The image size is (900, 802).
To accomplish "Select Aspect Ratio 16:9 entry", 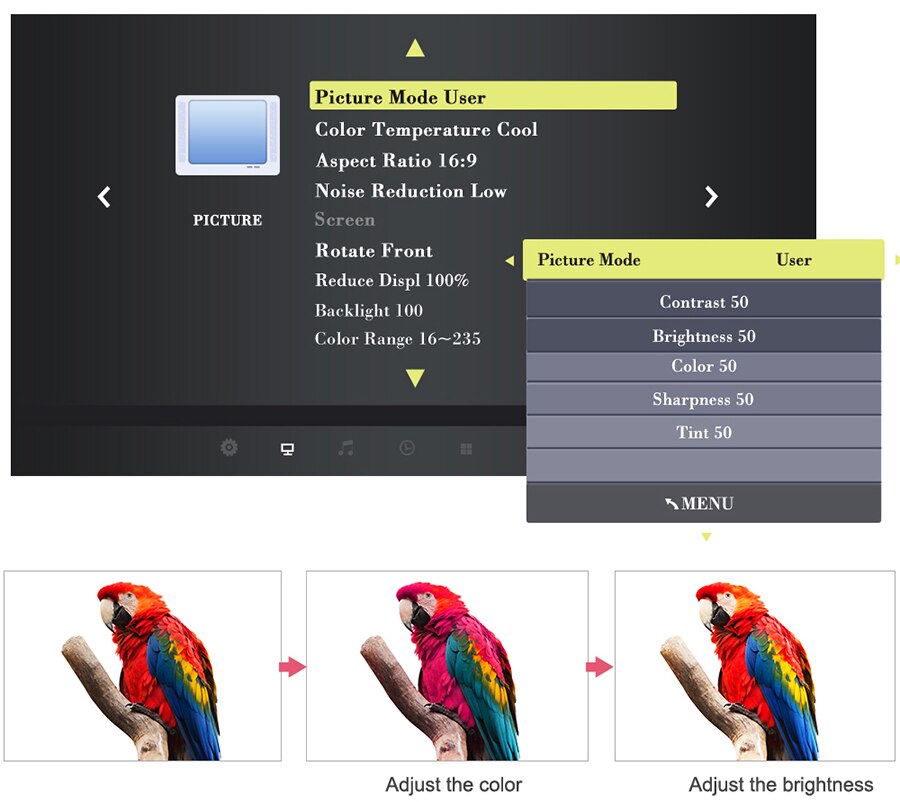I will pos(396,161).
